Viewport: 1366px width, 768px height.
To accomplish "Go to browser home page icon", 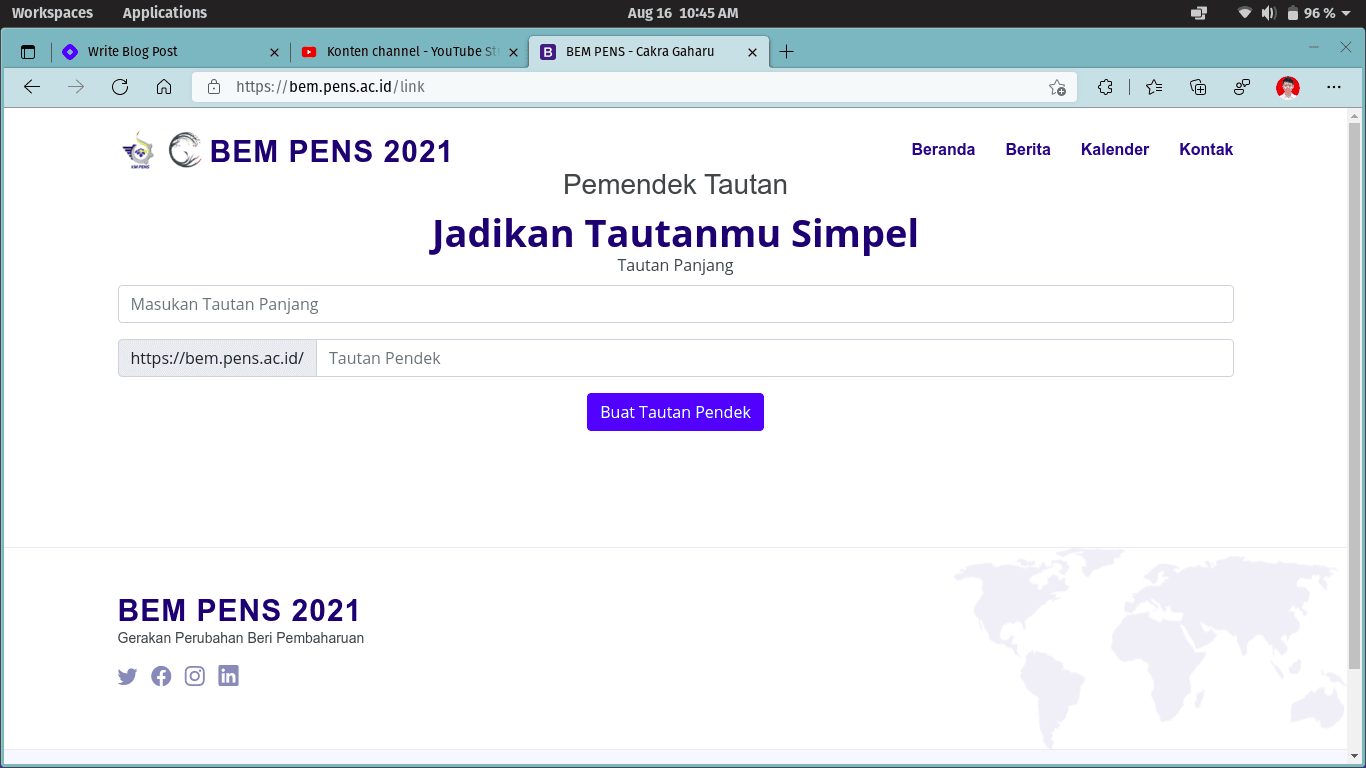I will [x=164, y=87].
